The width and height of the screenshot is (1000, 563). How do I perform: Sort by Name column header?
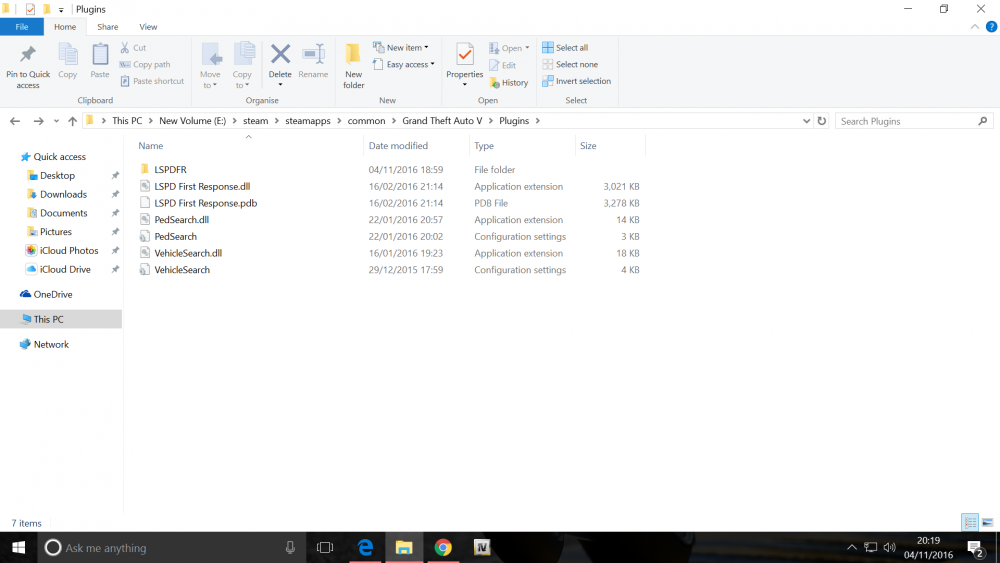pos(151,146)
